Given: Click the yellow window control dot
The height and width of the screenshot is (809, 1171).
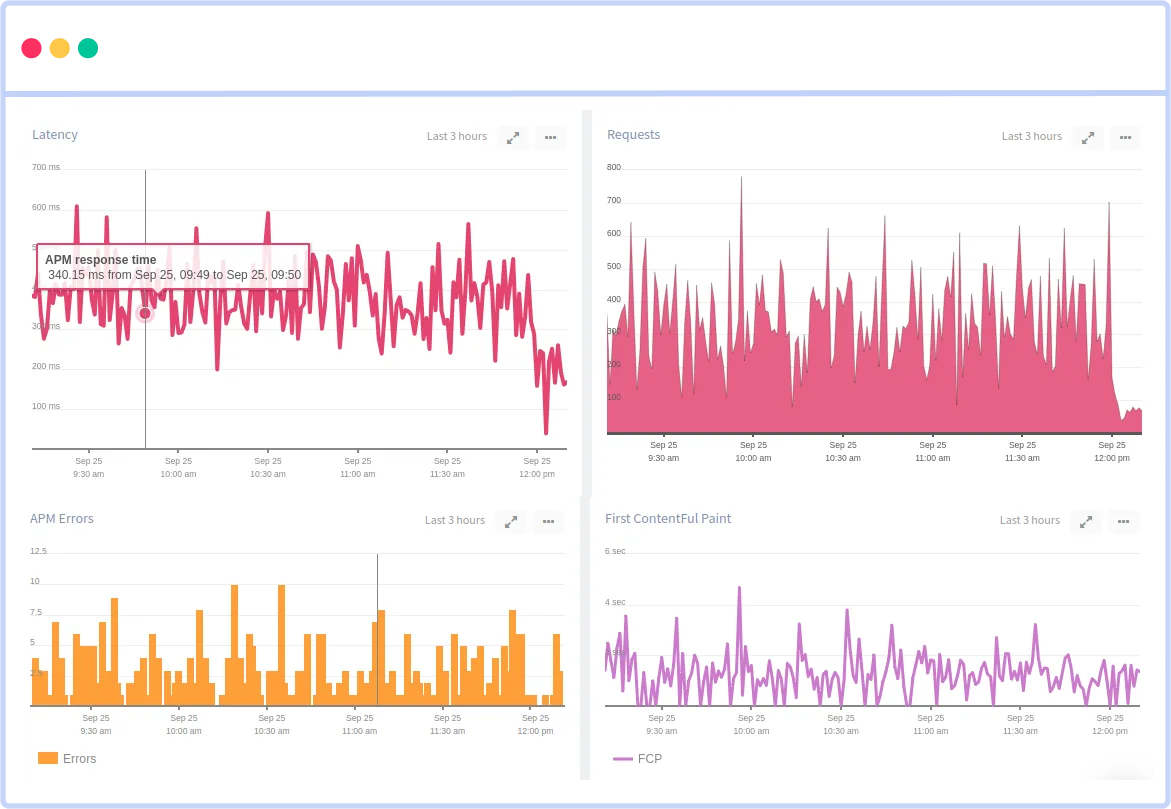Looking at the screenshot, I should [x=60, y=48].
